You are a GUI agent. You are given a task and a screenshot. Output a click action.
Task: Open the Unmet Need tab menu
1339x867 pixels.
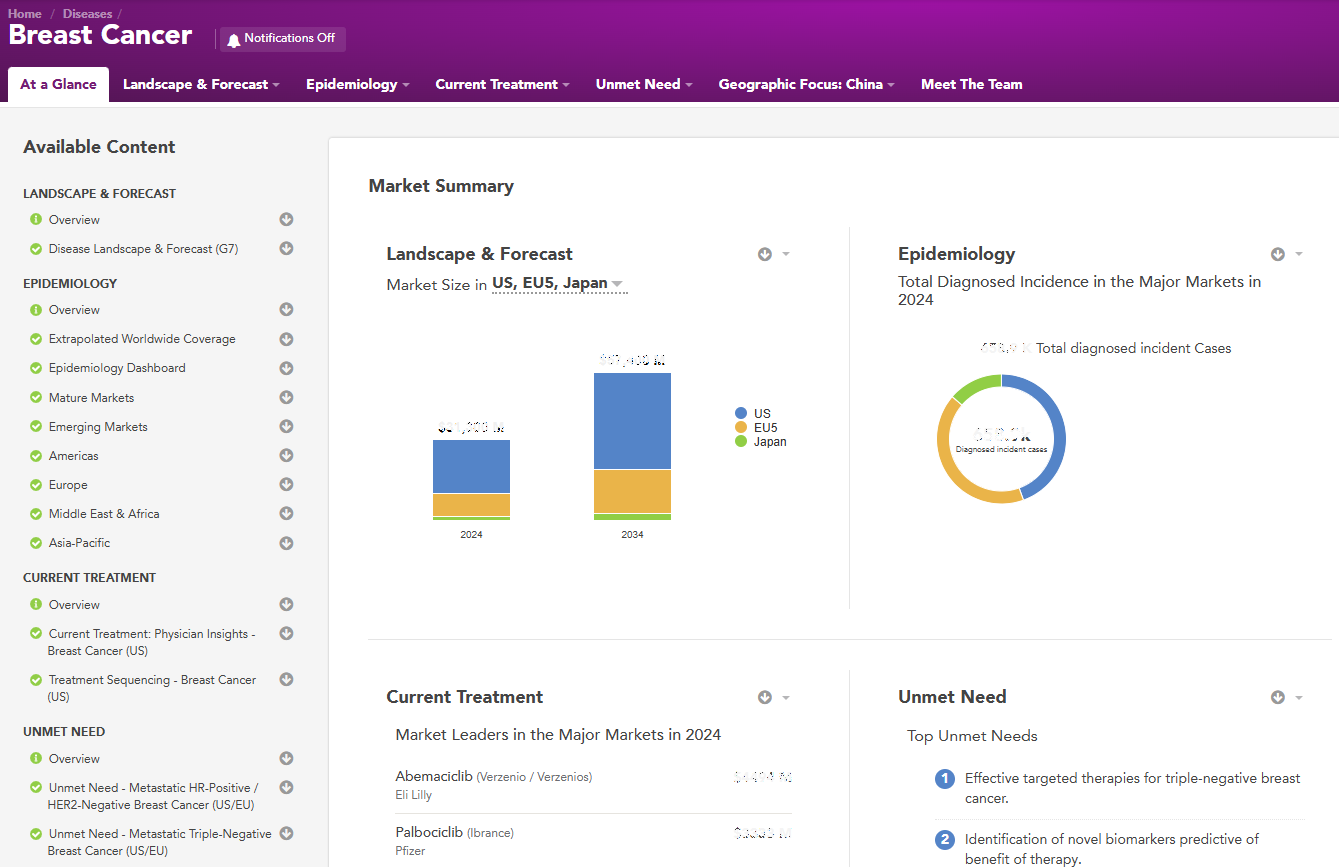point(644,84)
